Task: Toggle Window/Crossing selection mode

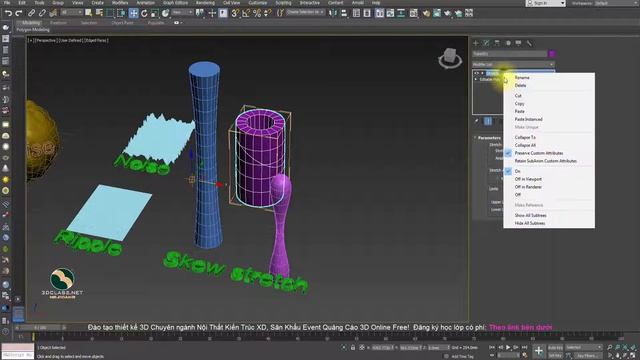Action: (x=121, y=13)
